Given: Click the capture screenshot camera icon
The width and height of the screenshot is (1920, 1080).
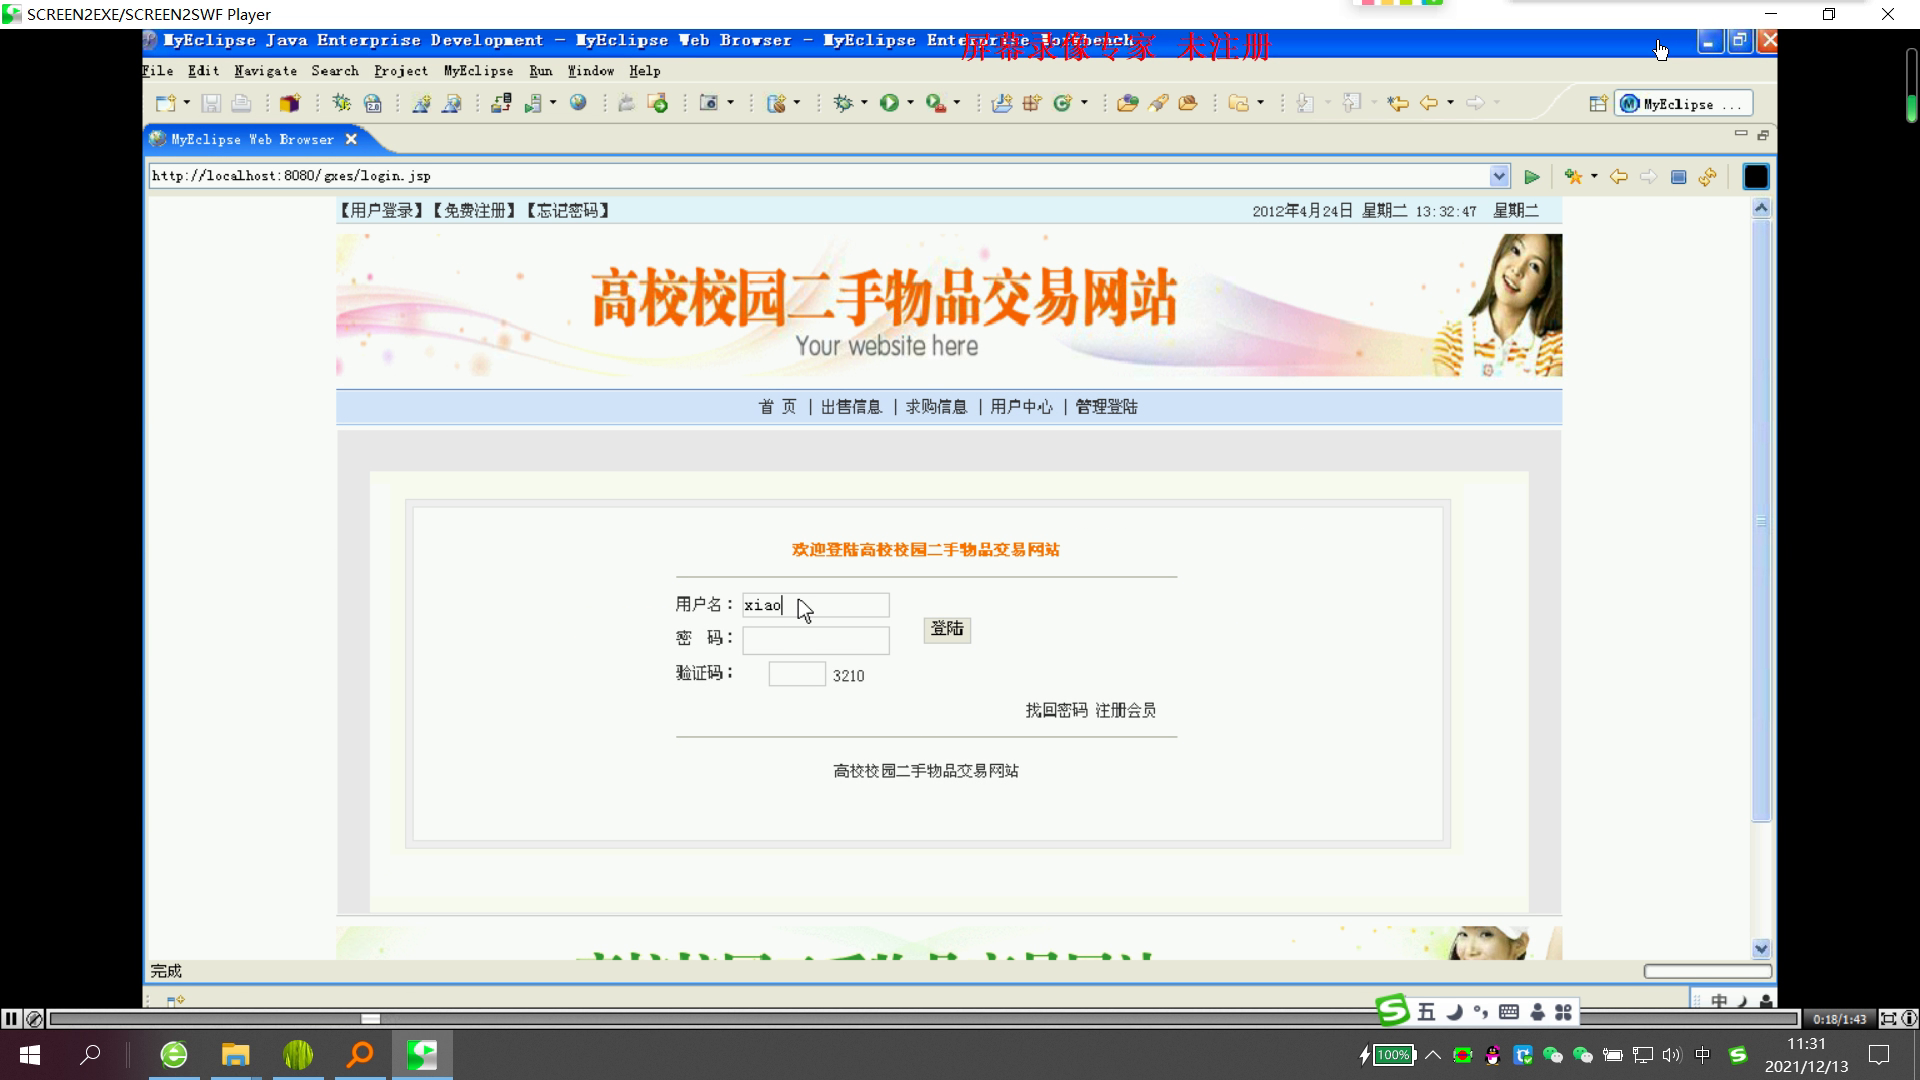Looking at the screenshot, I should tap(709, 103).
